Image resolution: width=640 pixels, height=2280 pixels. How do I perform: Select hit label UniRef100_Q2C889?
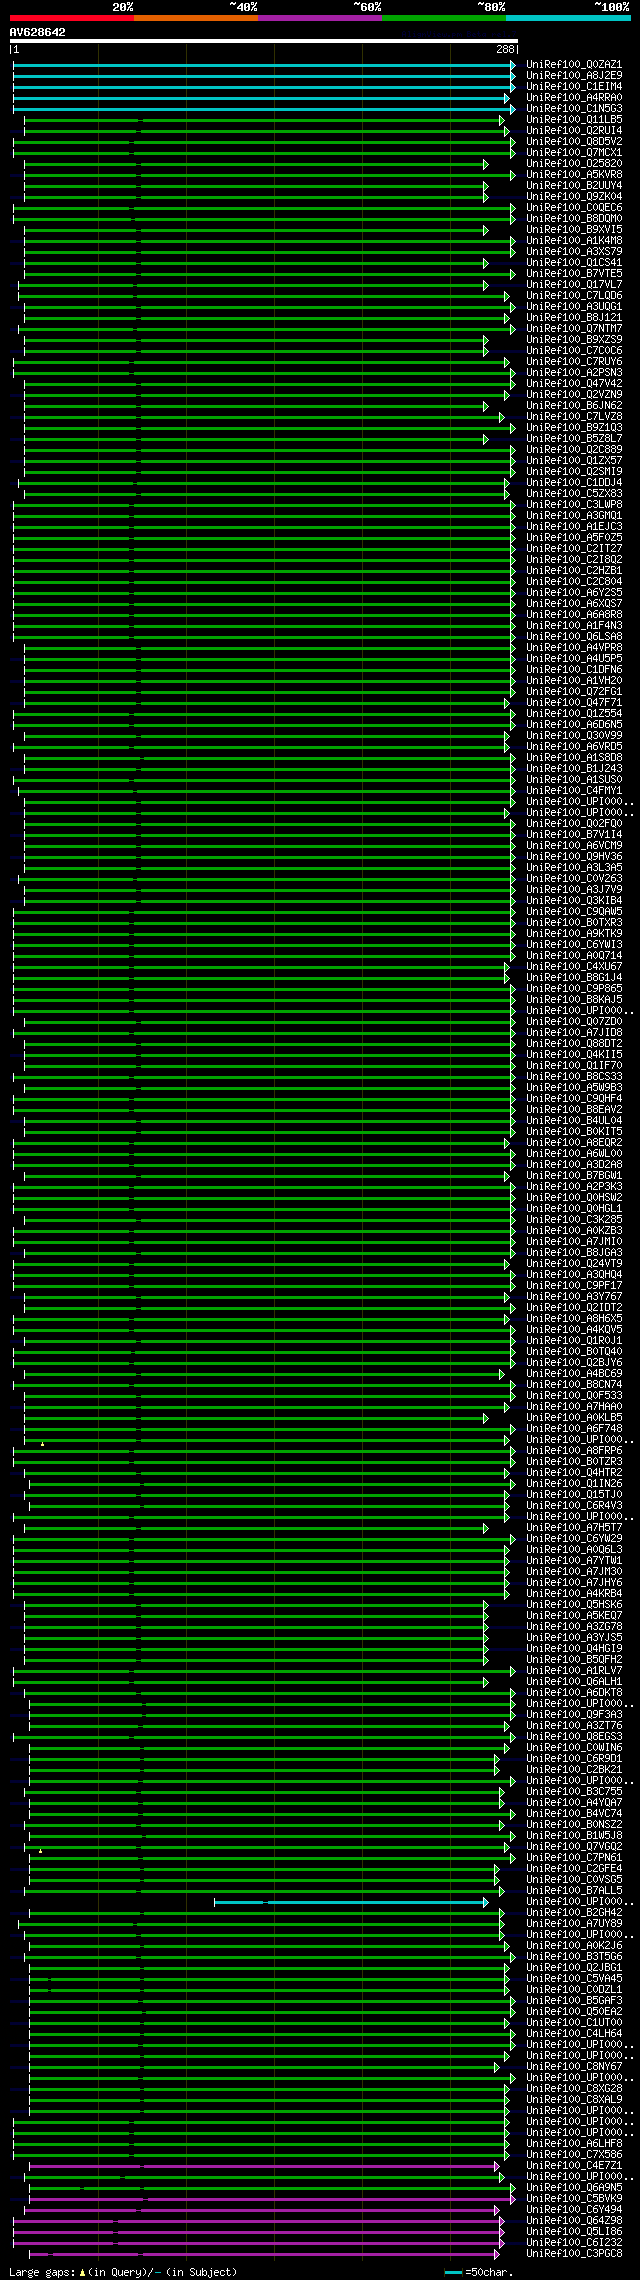[574, 450]
